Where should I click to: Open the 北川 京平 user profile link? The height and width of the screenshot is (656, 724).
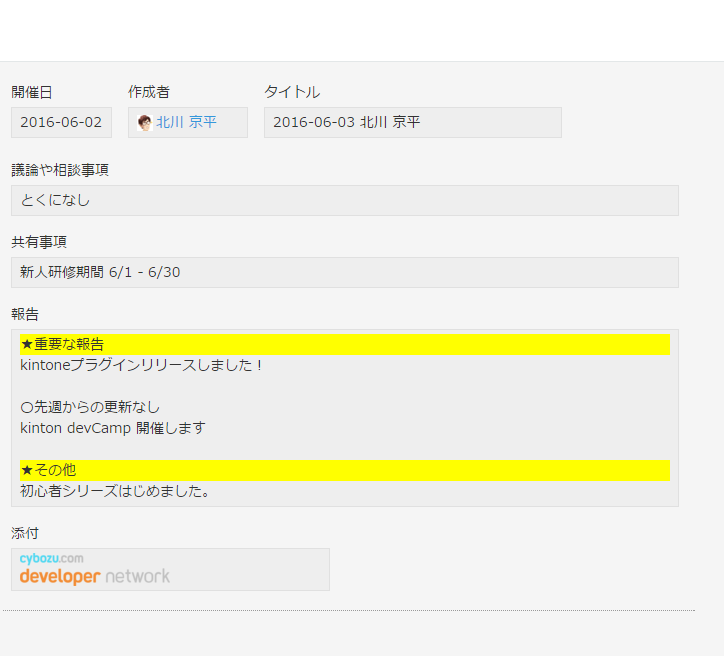pos(186,122)
